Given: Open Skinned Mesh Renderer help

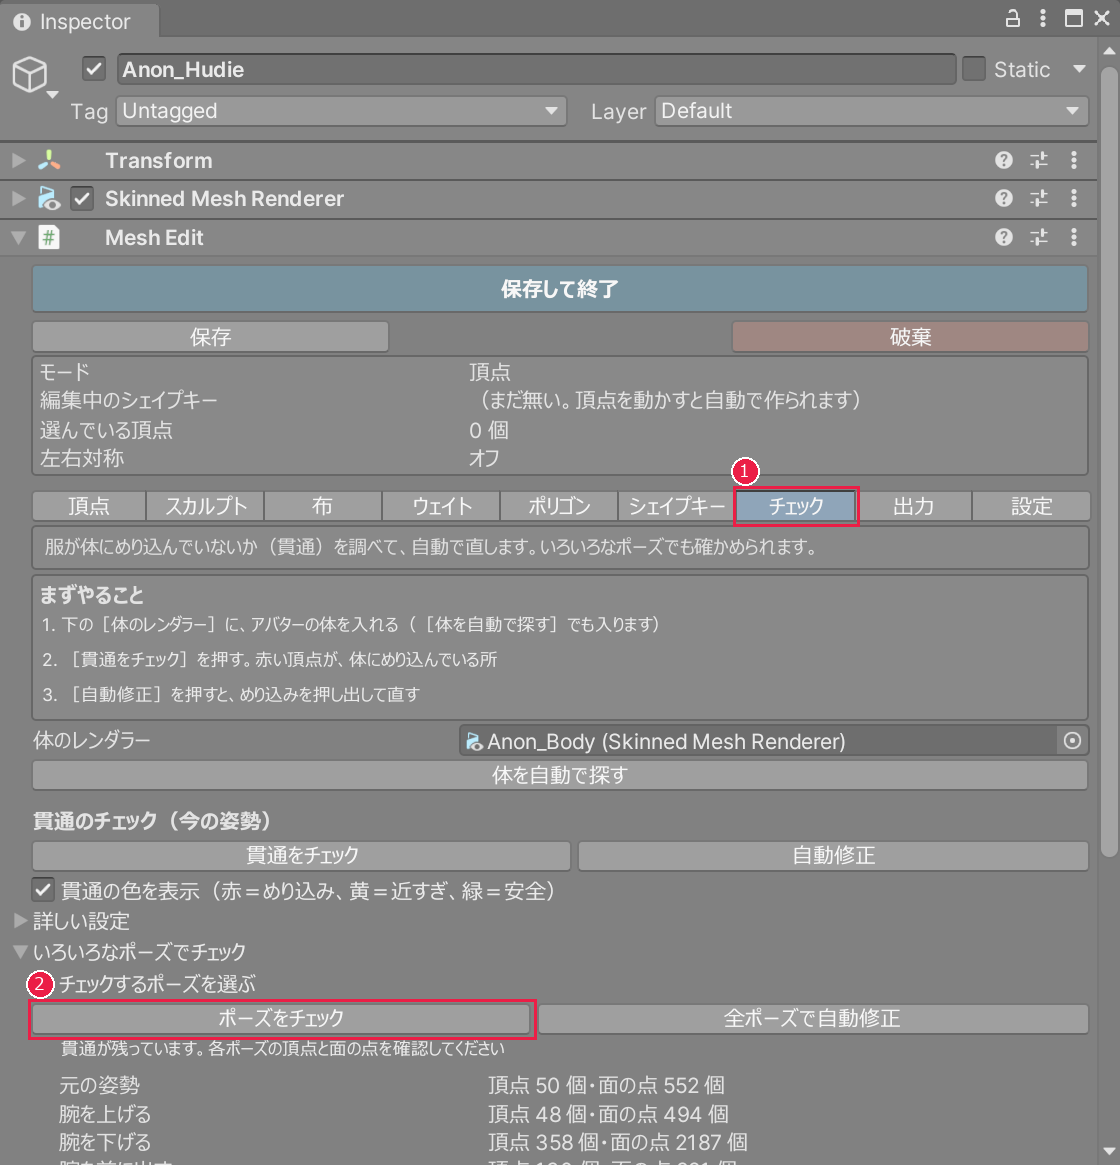Looking at the screenshot, I should (x=1003, y=198).
